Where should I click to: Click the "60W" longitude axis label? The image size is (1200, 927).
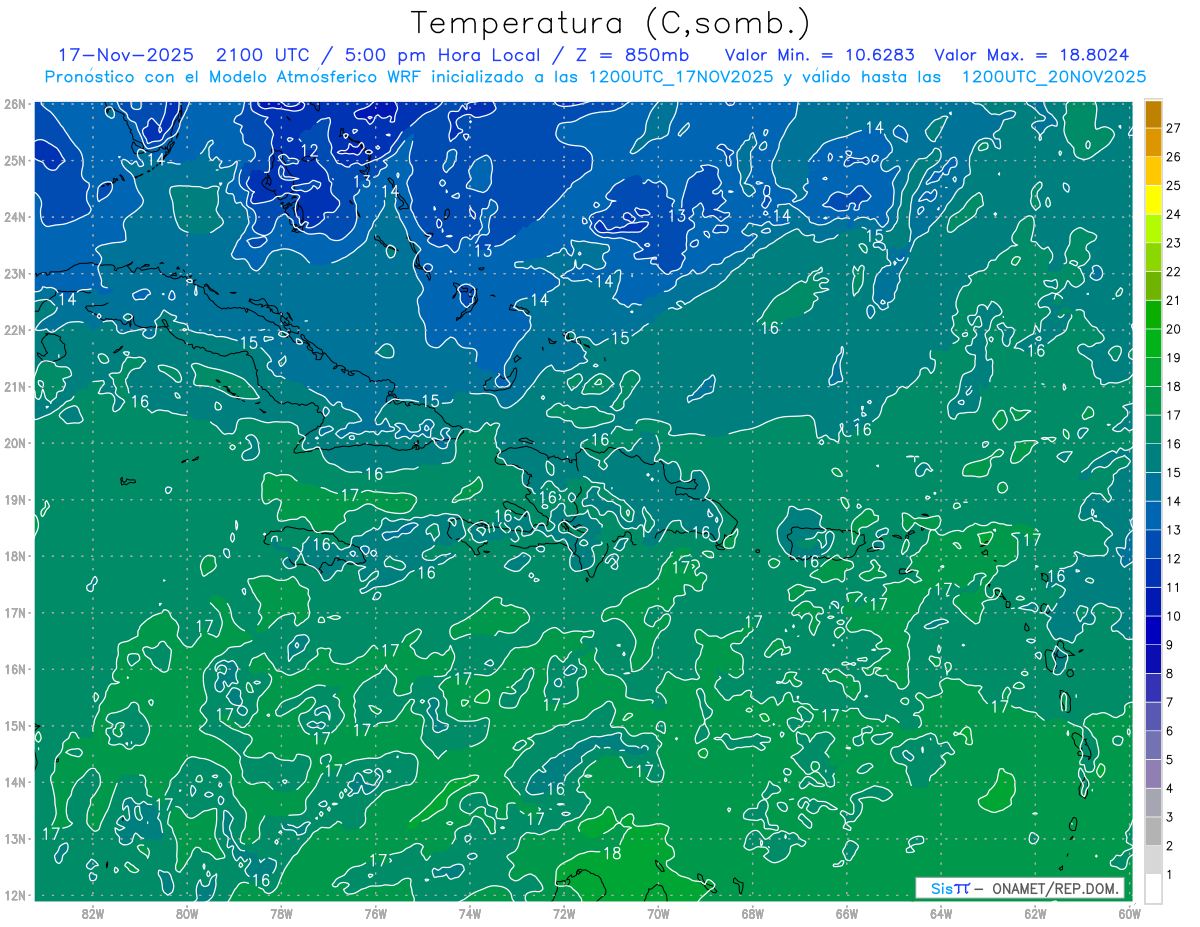click(x=1130, y=913)
